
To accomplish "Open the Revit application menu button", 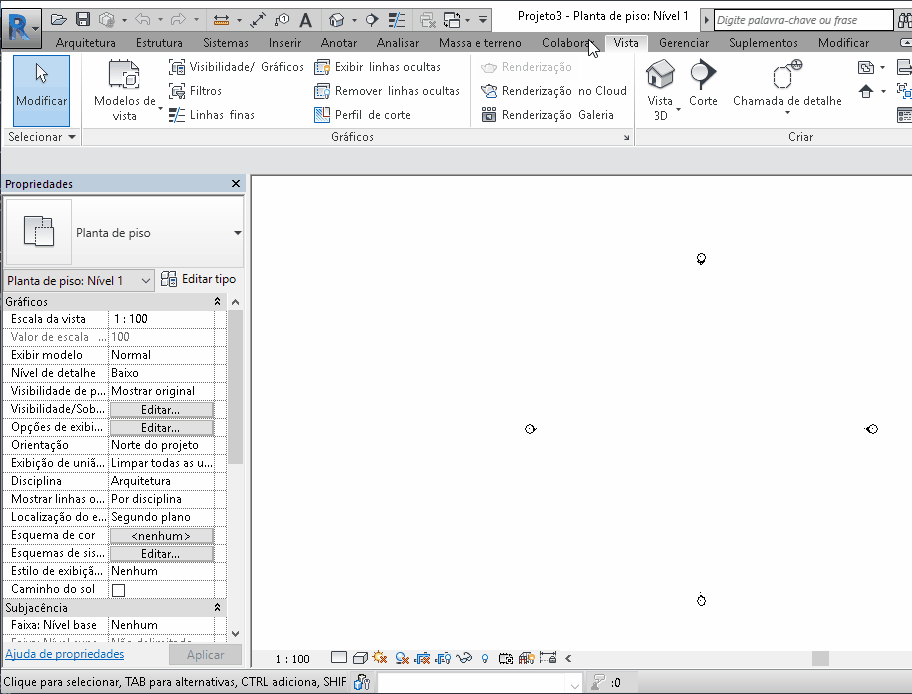I will click(x=21, y=27).
